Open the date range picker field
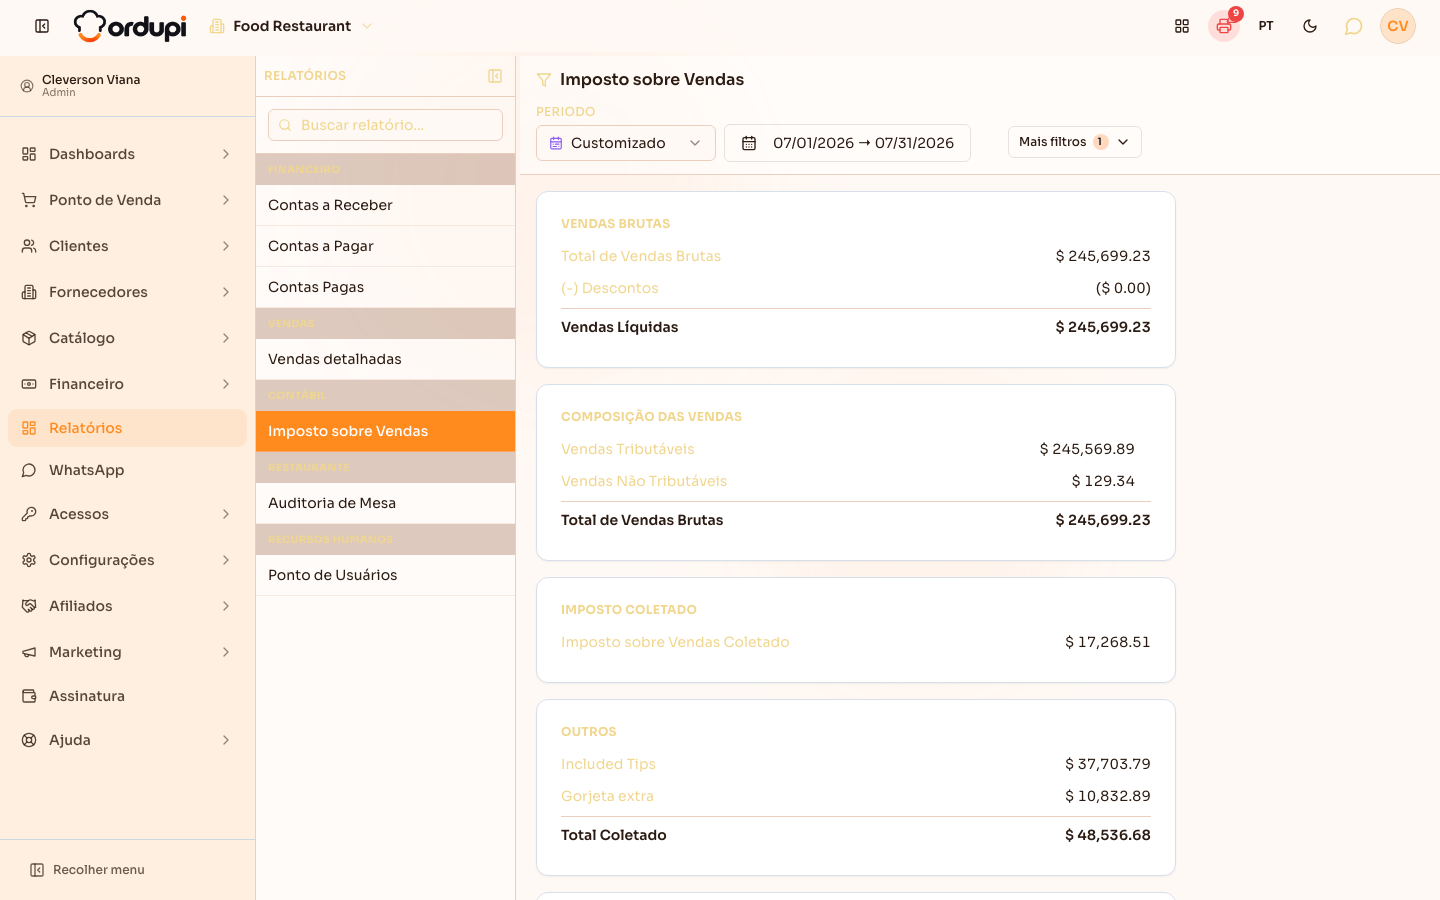The height and width of the screenshot is (900, 1440). (x=847, y=143)
